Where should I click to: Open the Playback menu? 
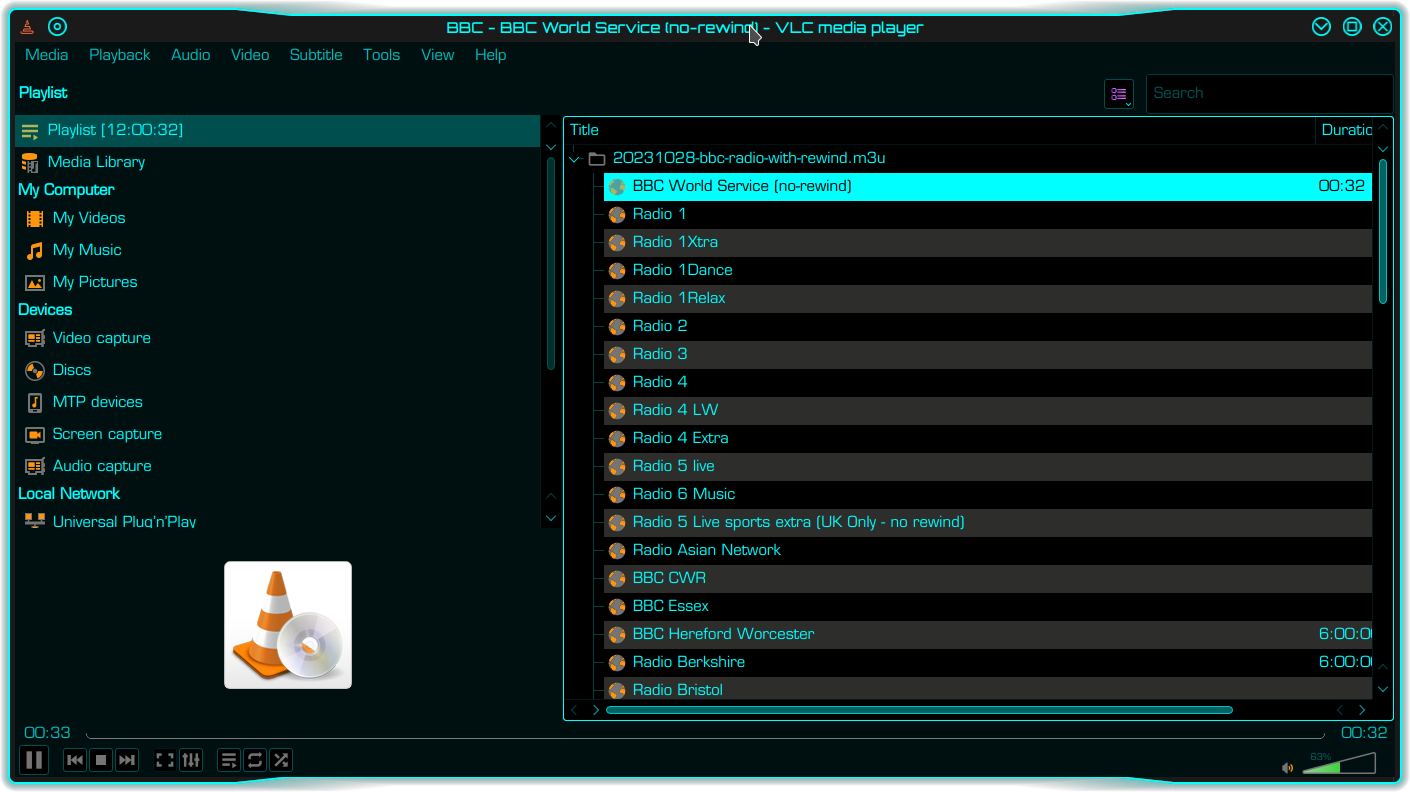119,55
